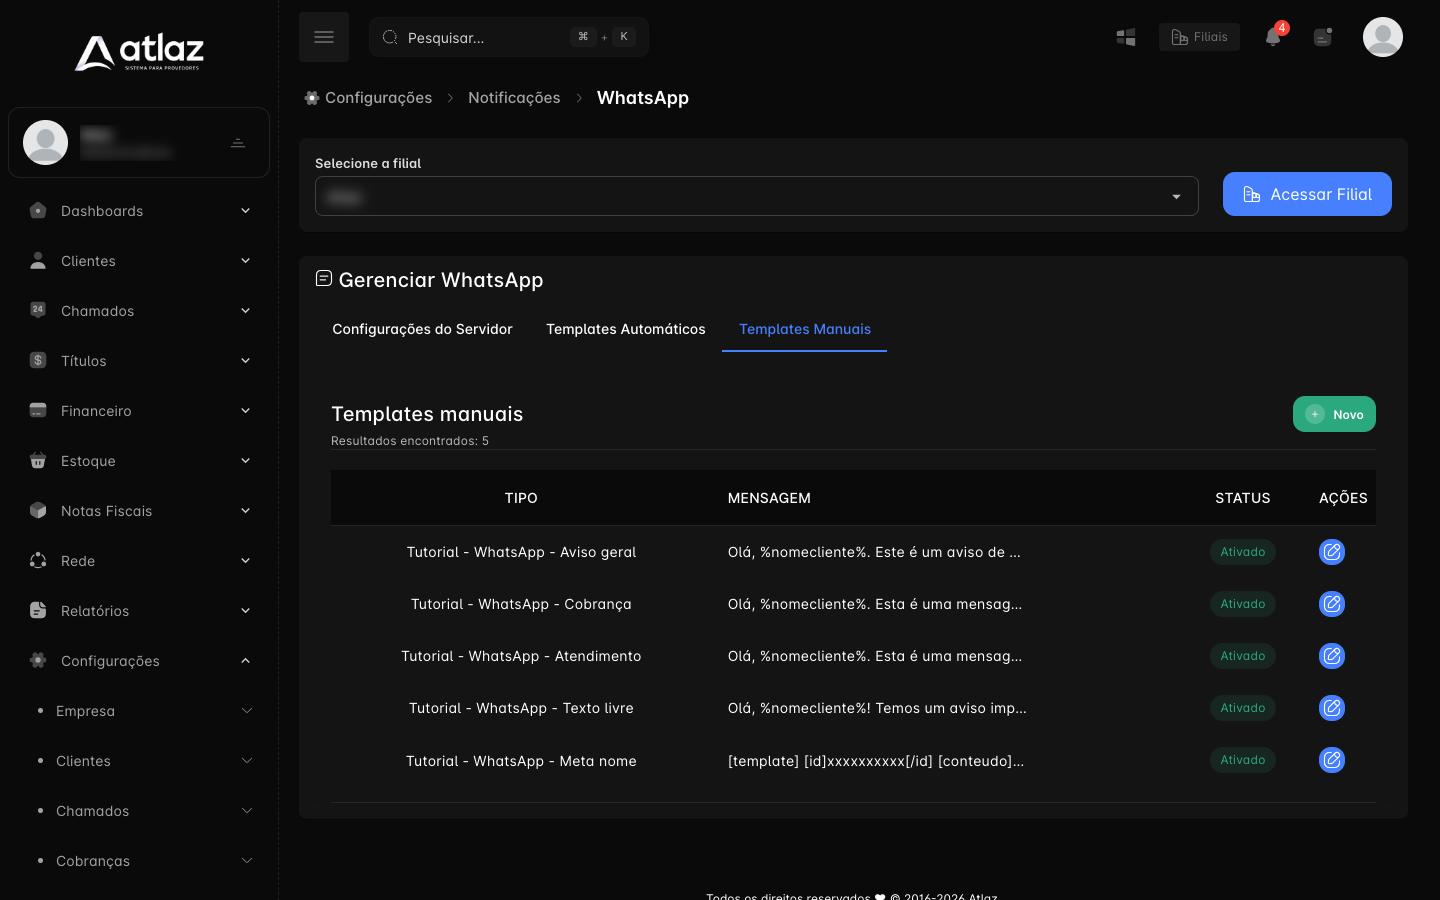Click the Windows grid icon in header
This screenshot has width=1440, height=900.
pyautogui.click(x=1126, y=37)
